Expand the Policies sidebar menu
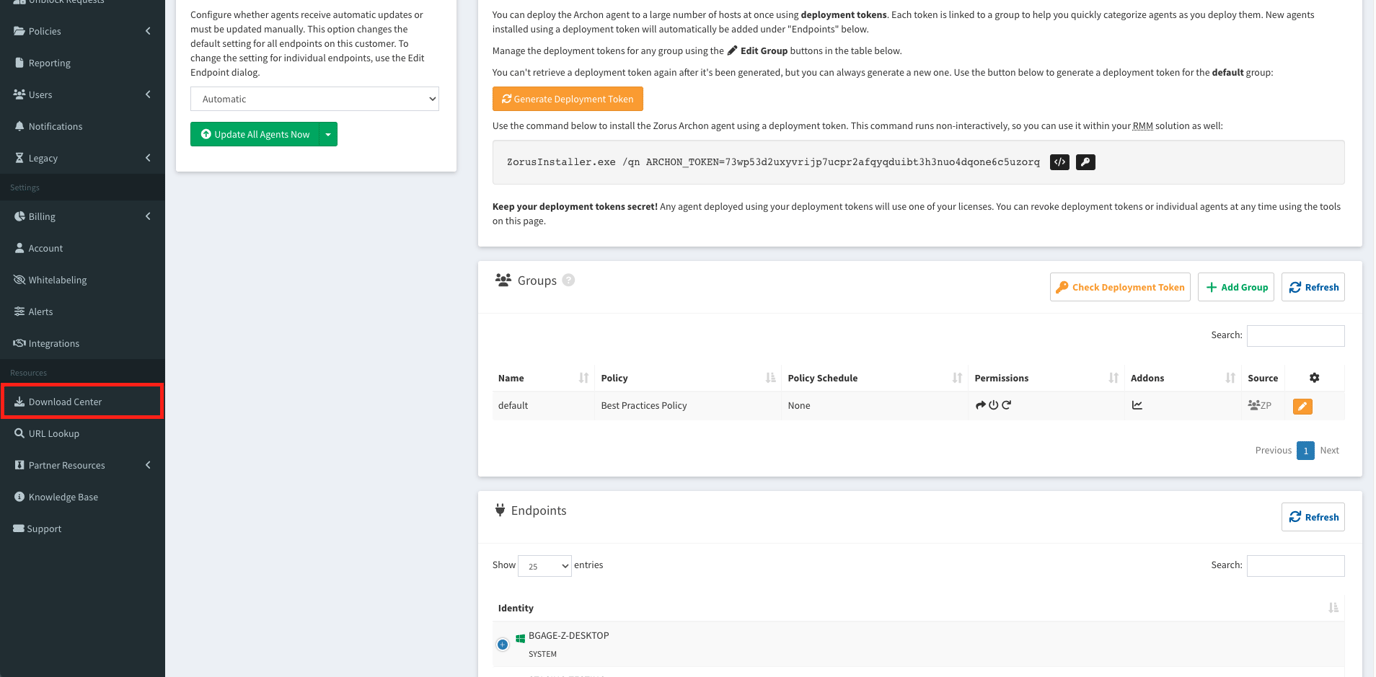1376x677 pixels. point(82,31)
